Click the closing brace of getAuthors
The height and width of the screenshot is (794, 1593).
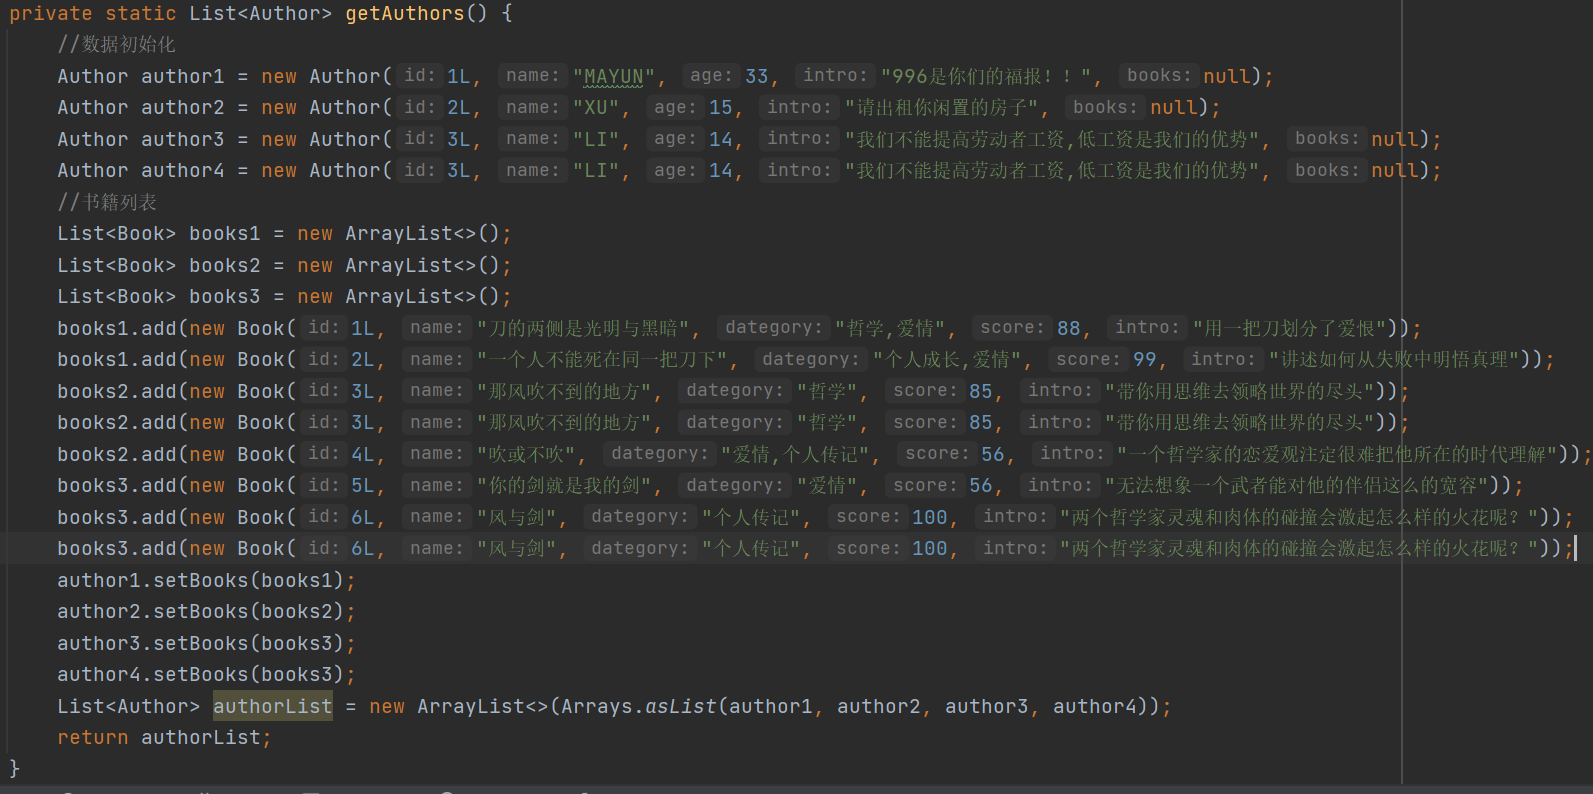click(x=15, y=769)
